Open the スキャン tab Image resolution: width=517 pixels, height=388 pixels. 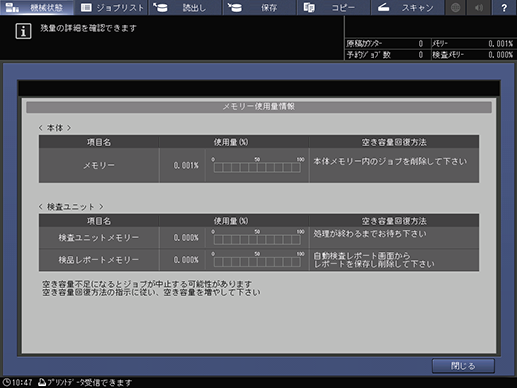407,7
